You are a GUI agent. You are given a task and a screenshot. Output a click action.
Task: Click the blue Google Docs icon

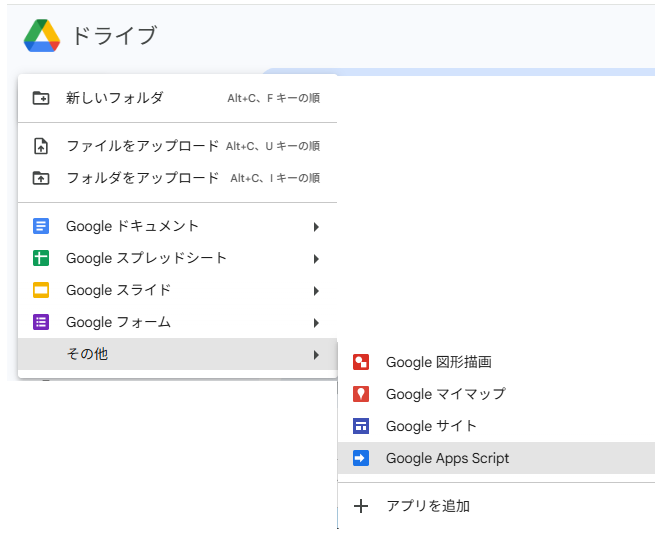pyautogui.click(x=41, y=226)
